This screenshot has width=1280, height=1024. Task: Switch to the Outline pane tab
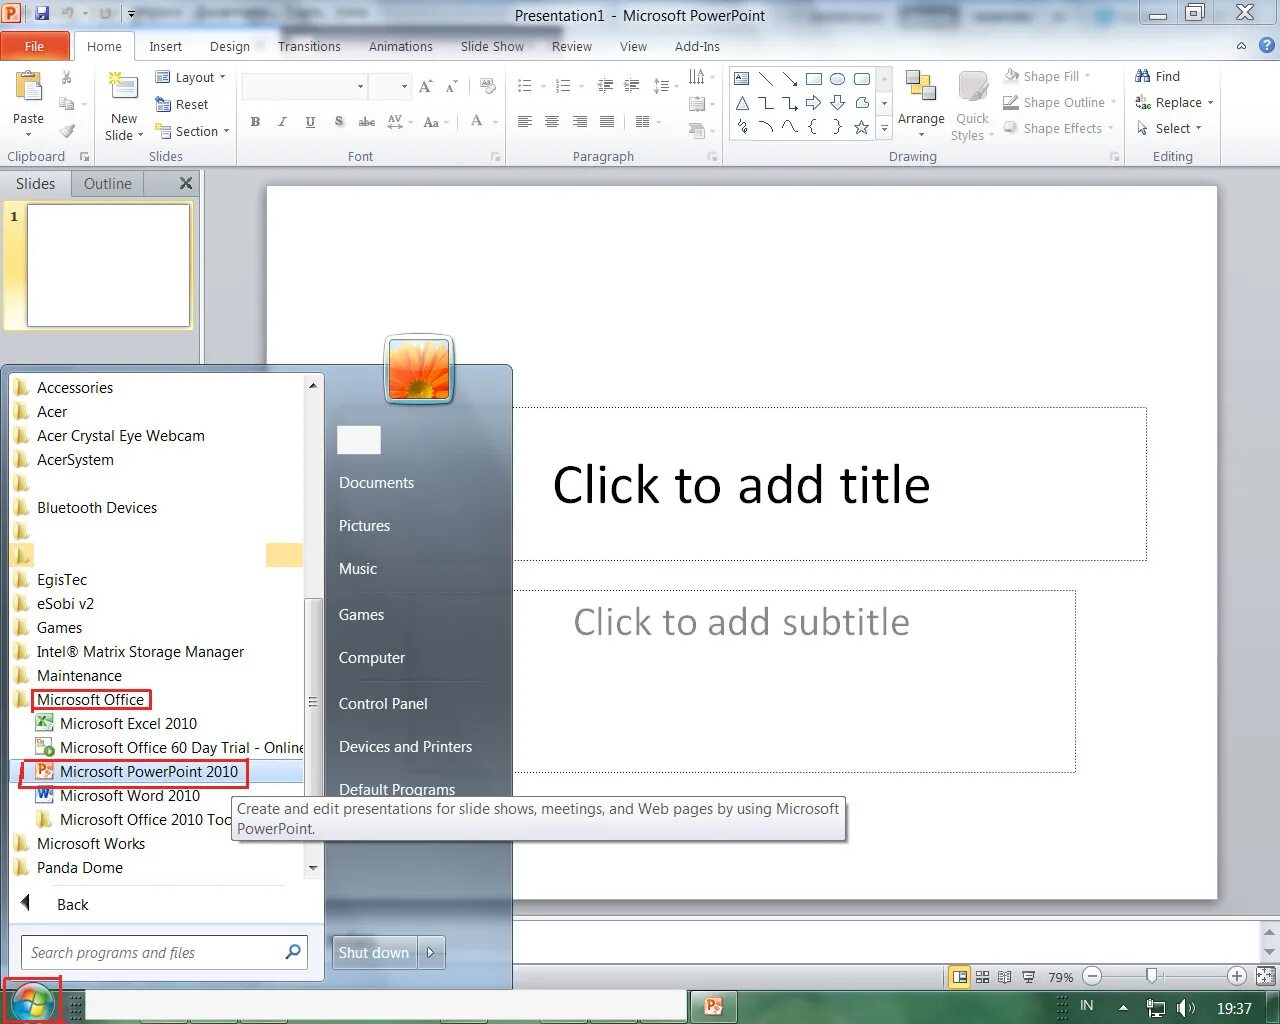coord(108,184)
